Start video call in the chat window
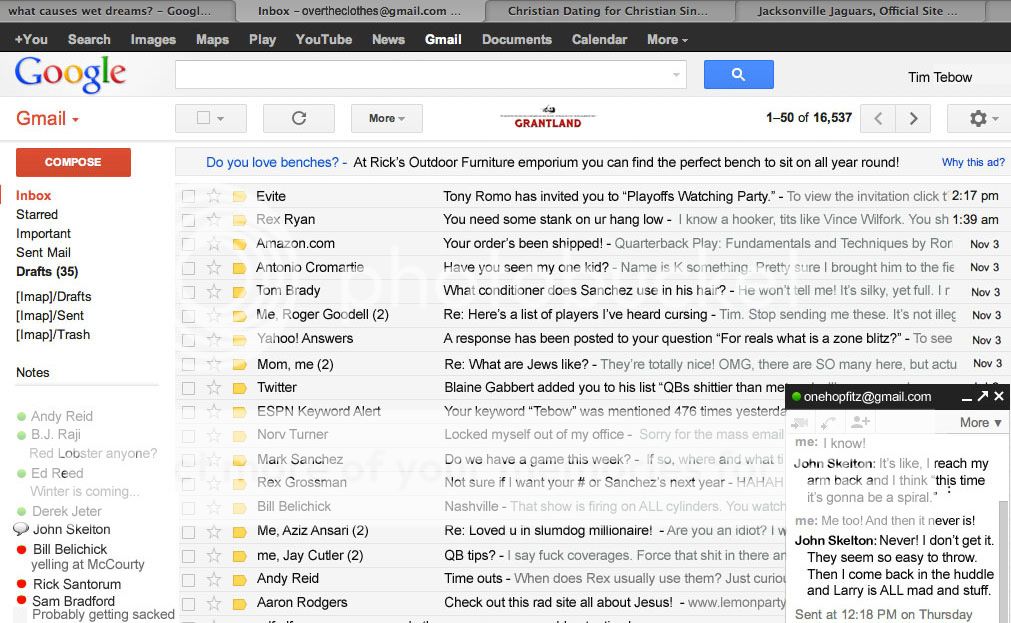 (800, 422)
